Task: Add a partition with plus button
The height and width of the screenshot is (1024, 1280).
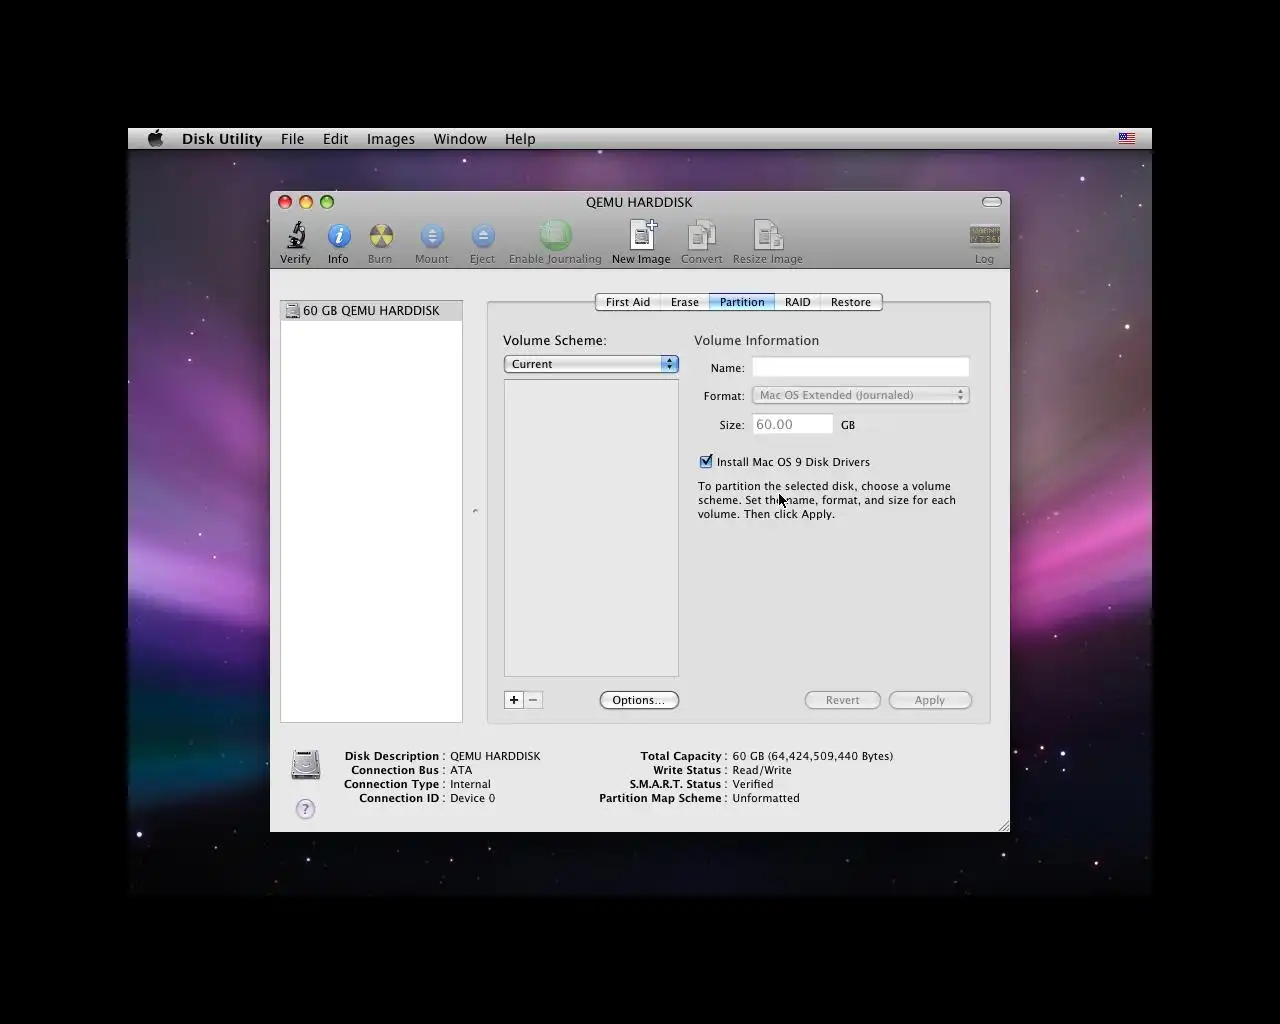Action: coord(514,700)
